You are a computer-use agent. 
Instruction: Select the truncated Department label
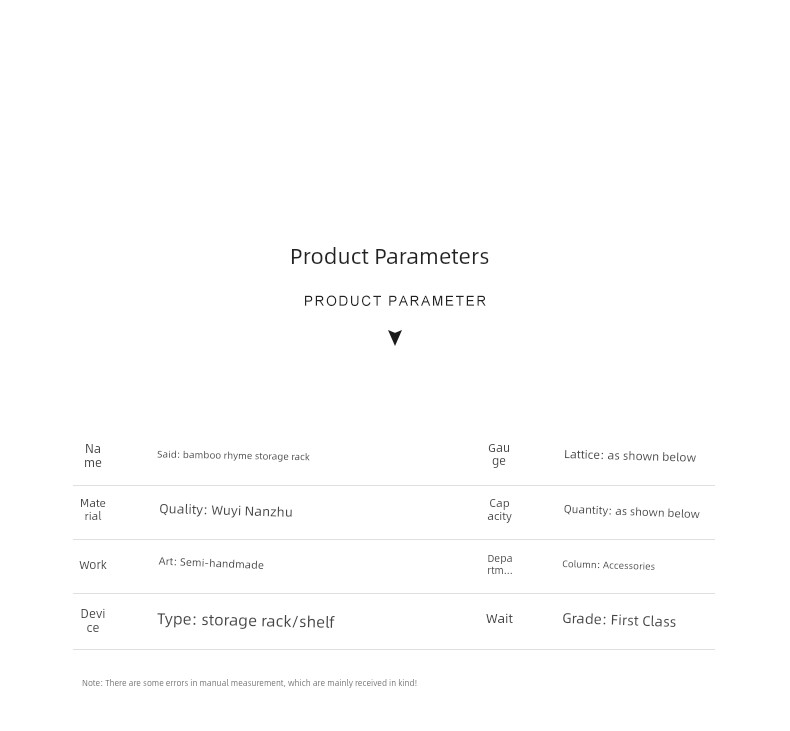pyautogui.click(x=500, y=564)
